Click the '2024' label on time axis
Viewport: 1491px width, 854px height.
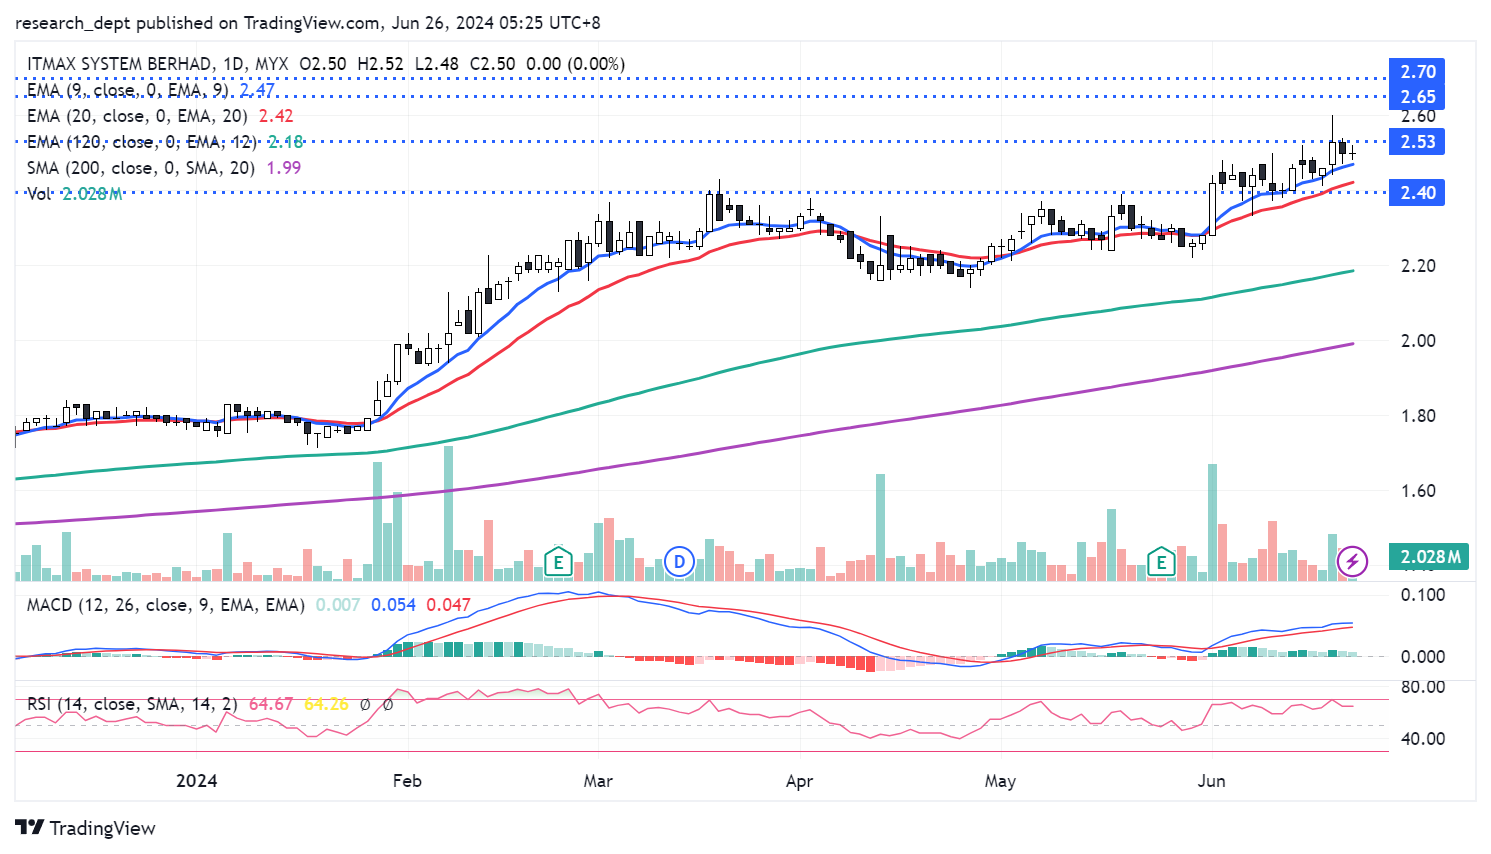[x=196, y=781]
